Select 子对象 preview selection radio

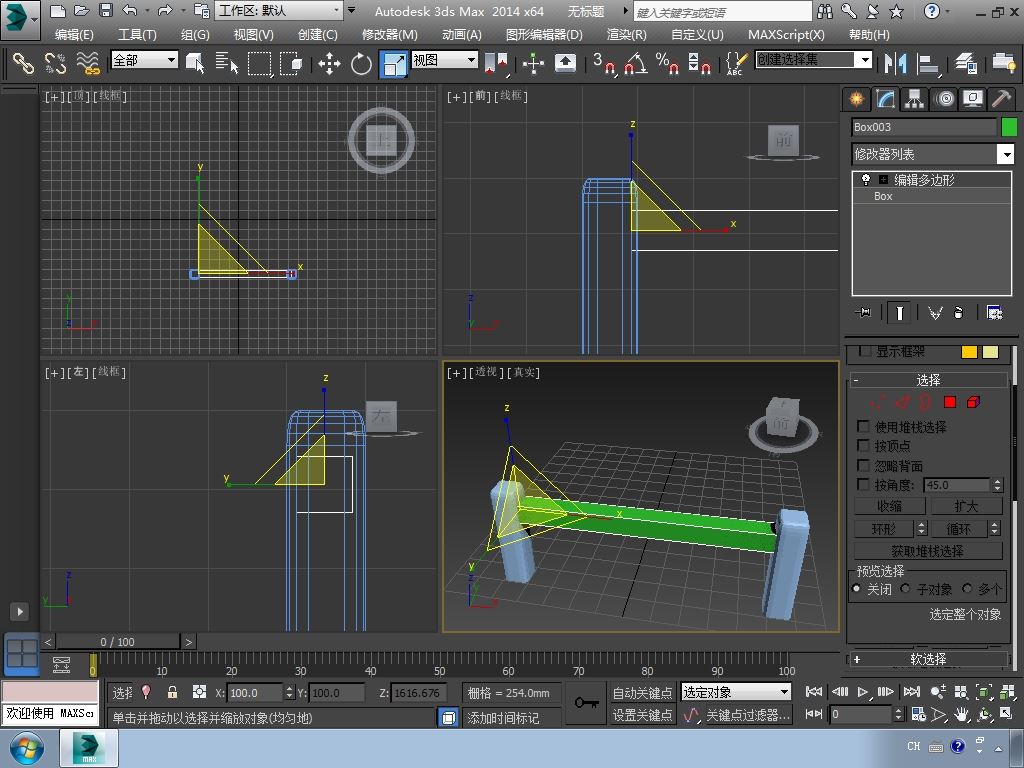(905, 589)
